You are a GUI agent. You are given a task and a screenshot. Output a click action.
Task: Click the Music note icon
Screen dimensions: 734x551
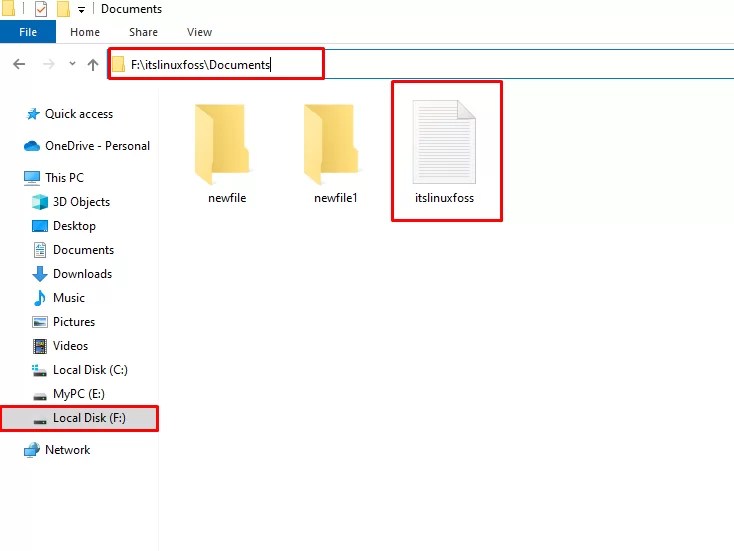[40, 298]
